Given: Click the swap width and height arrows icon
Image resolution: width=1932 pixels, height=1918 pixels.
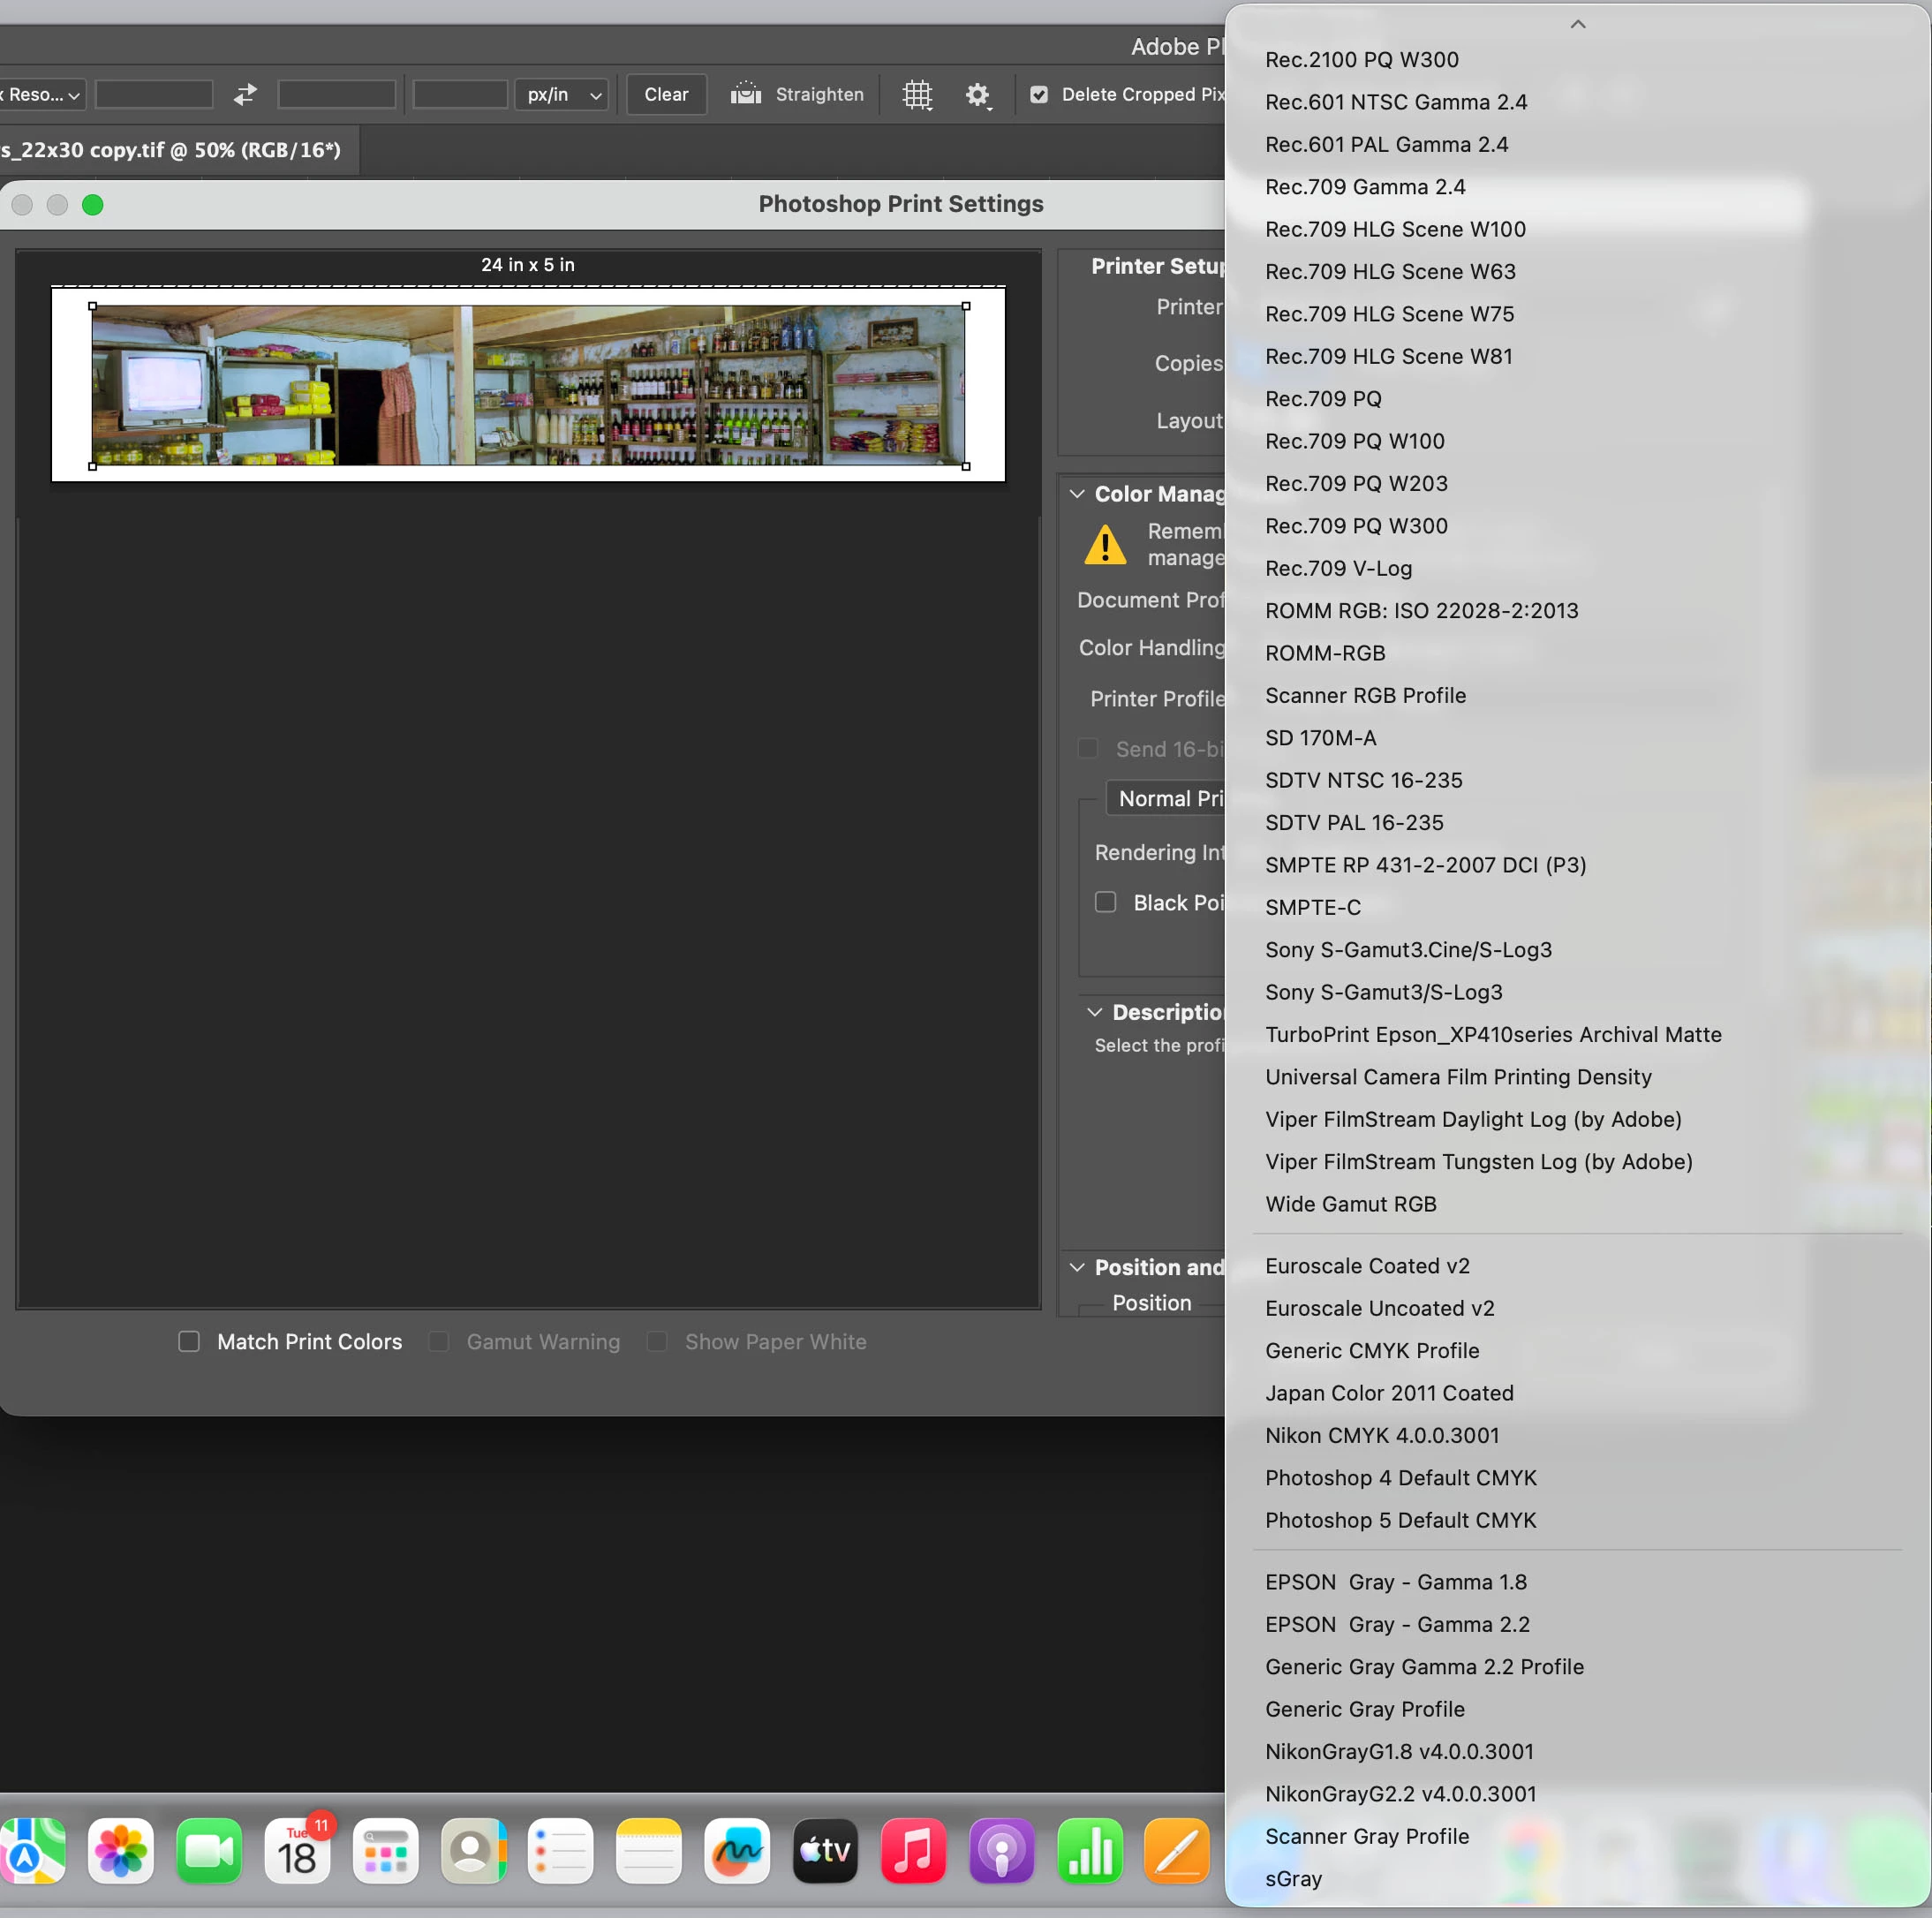Looking at the screenshot, I should [x=245, y=94].
